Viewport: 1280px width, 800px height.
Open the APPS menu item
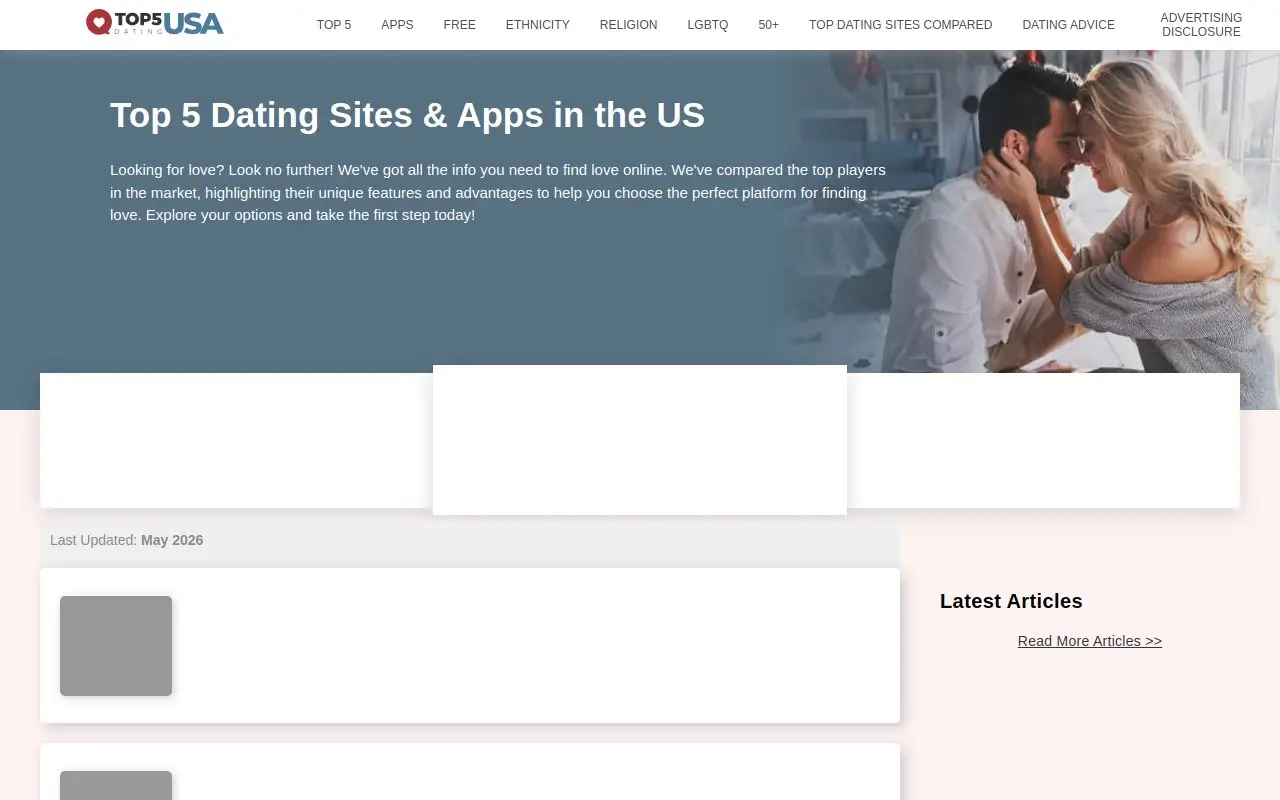tap(397, 25)
